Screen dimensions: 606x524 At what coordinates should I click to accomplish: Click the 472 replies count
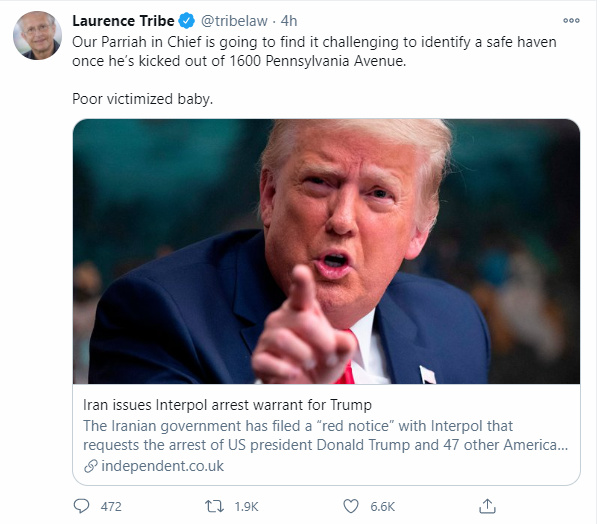coord(111,506)
